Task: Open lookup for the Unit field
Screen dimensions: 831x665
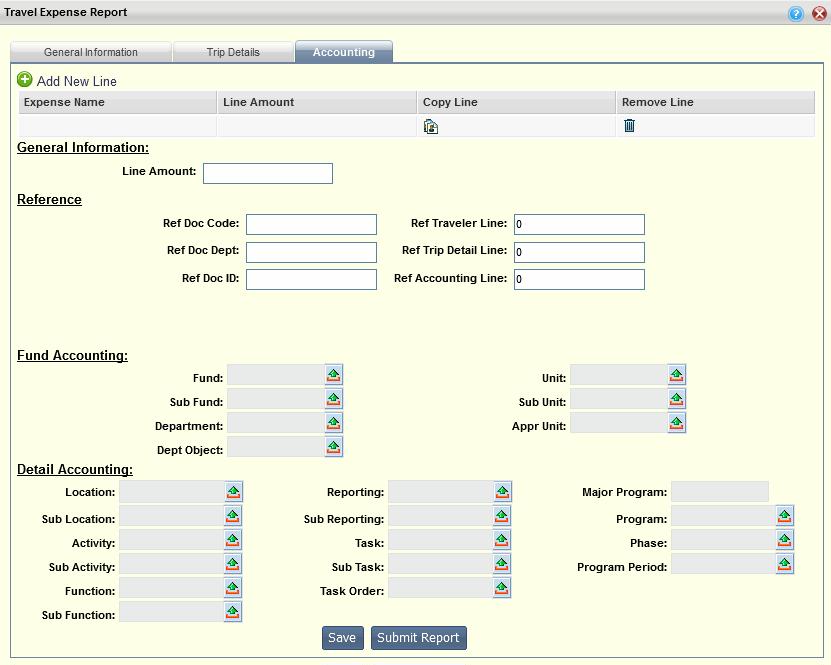Action: pyautogui.click(x=677, y=375)
